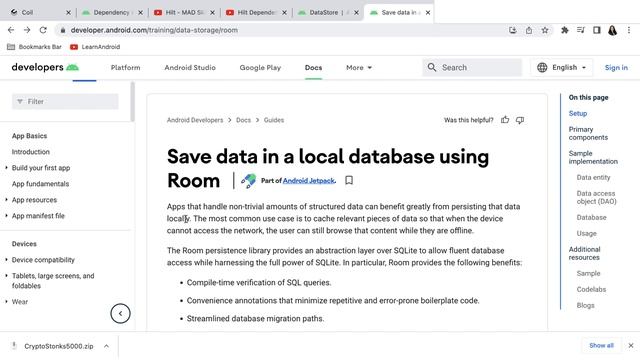This screenshot has width=640, height=360.
Task: Expand Device compatibility section
Action: click(6, 260)
